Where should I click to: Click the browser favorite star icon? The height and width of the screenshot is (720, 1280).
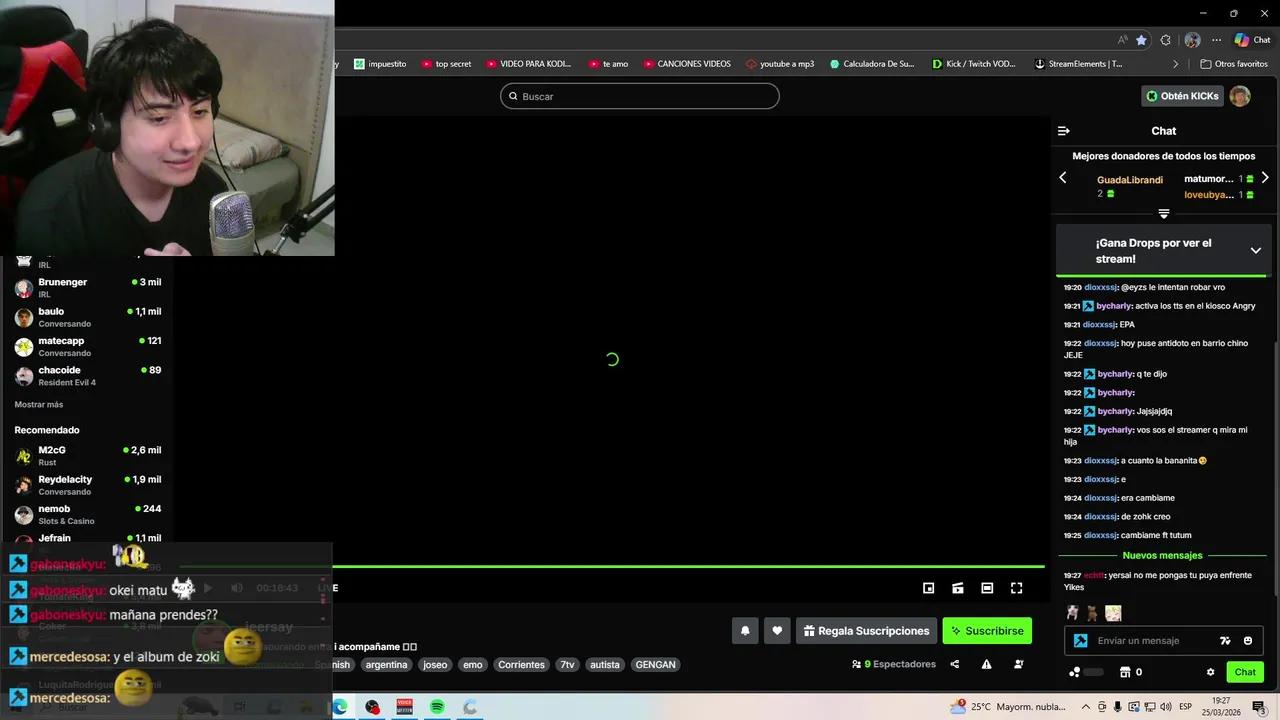point(1141,40)
